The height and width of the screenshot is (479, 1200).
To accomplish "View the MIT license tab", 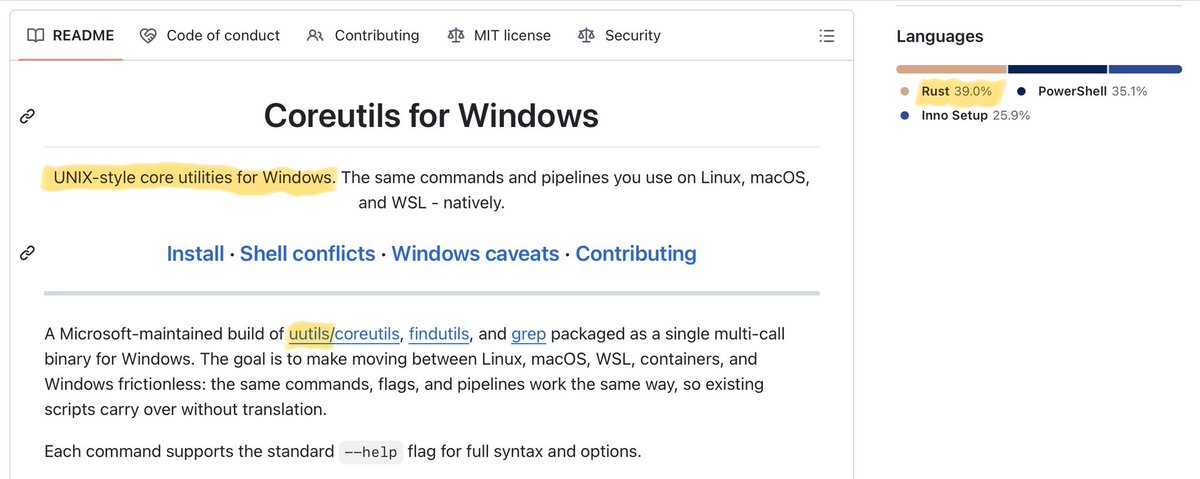I will 499,35.
